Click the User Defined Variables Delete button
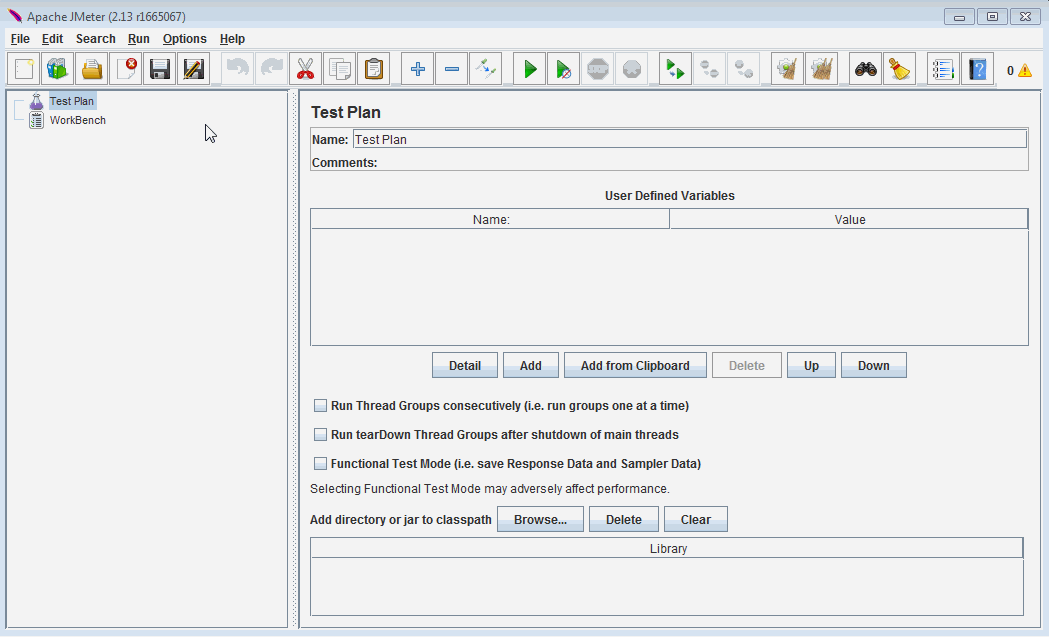The width and height of the screenshot is (1049, 637). (x=747, y=365)
